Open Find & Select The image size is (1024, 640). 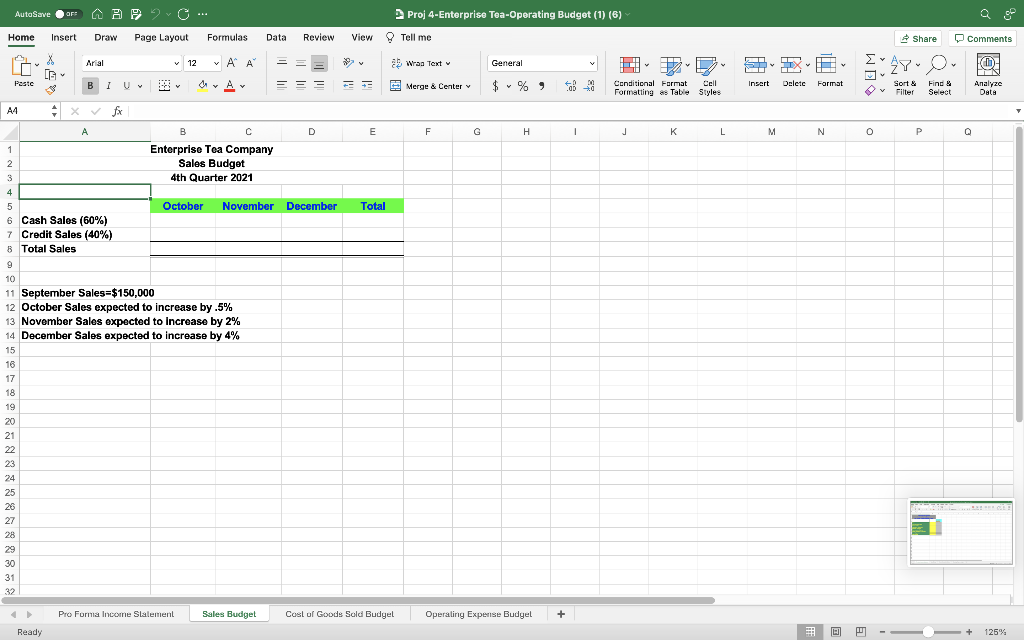[x=940, y=76]
